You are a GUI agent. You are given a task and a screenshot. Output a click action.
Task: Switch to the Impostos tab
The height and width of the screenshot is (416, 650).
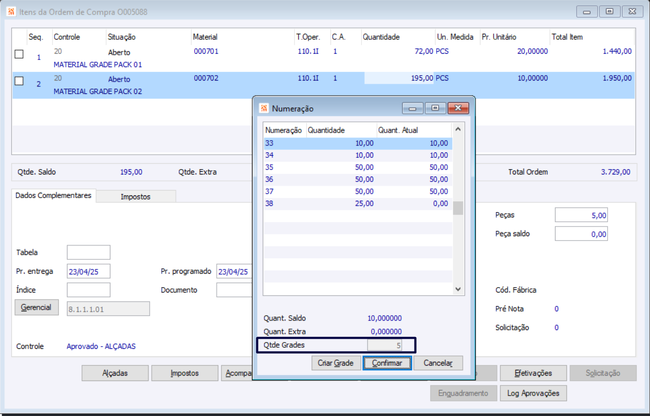click(x=136, y=196)
